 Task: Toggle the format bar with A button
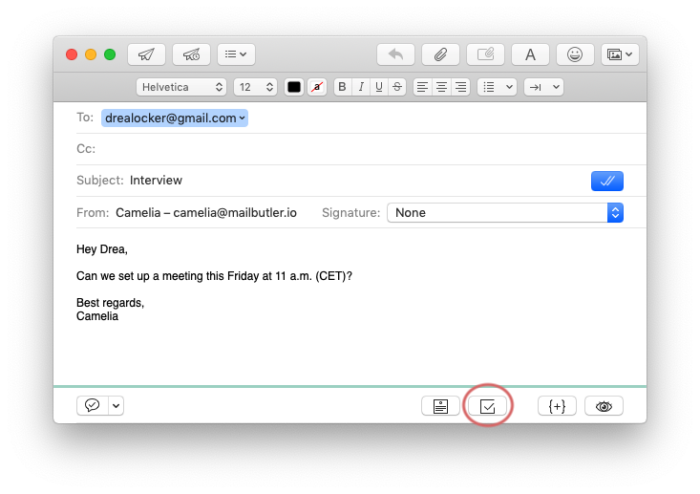click(x=530, y=54)
